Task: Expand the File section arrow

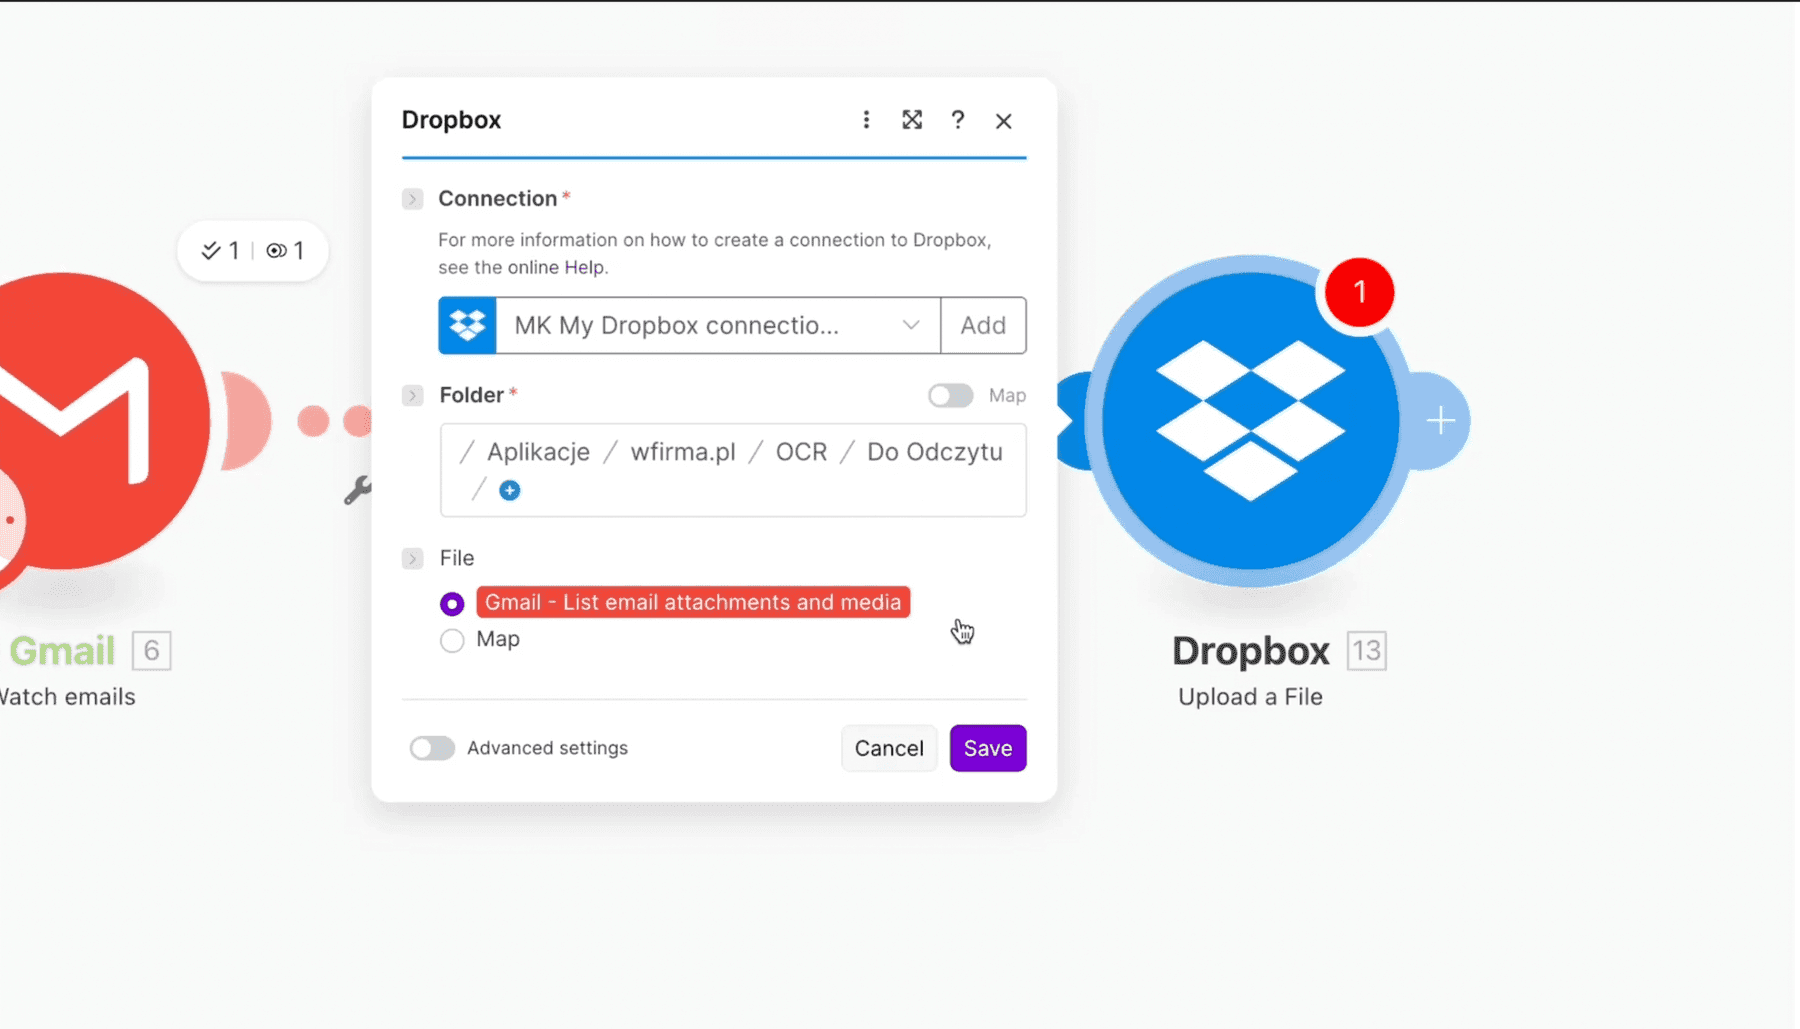Action: pyautogui.click(x=412, y=558)
